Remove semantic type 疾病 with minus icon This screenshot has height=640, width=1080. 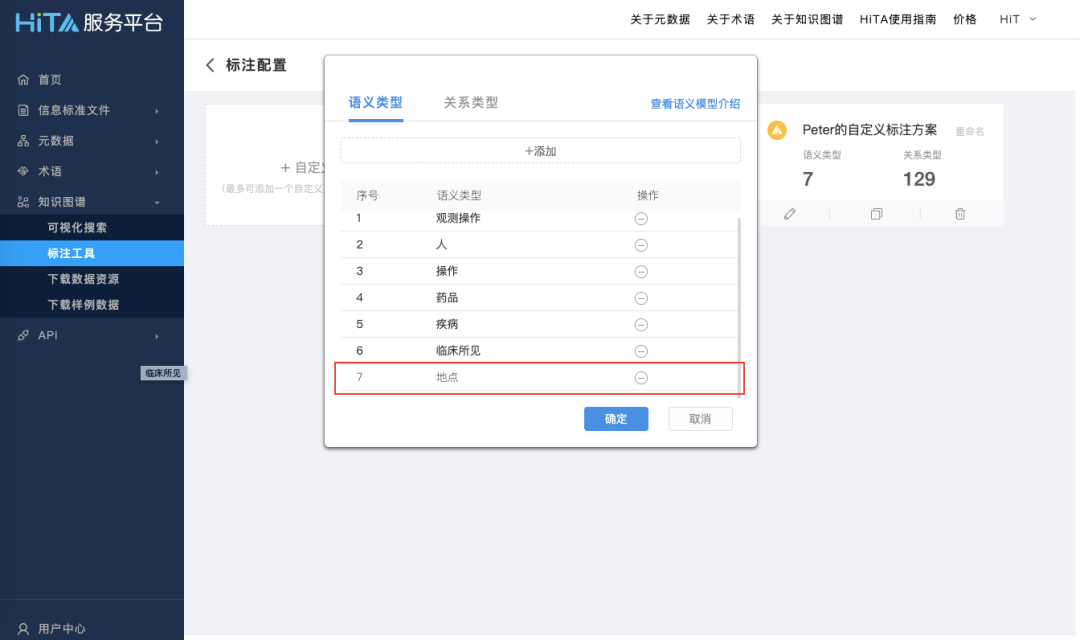tap(641, 324)
